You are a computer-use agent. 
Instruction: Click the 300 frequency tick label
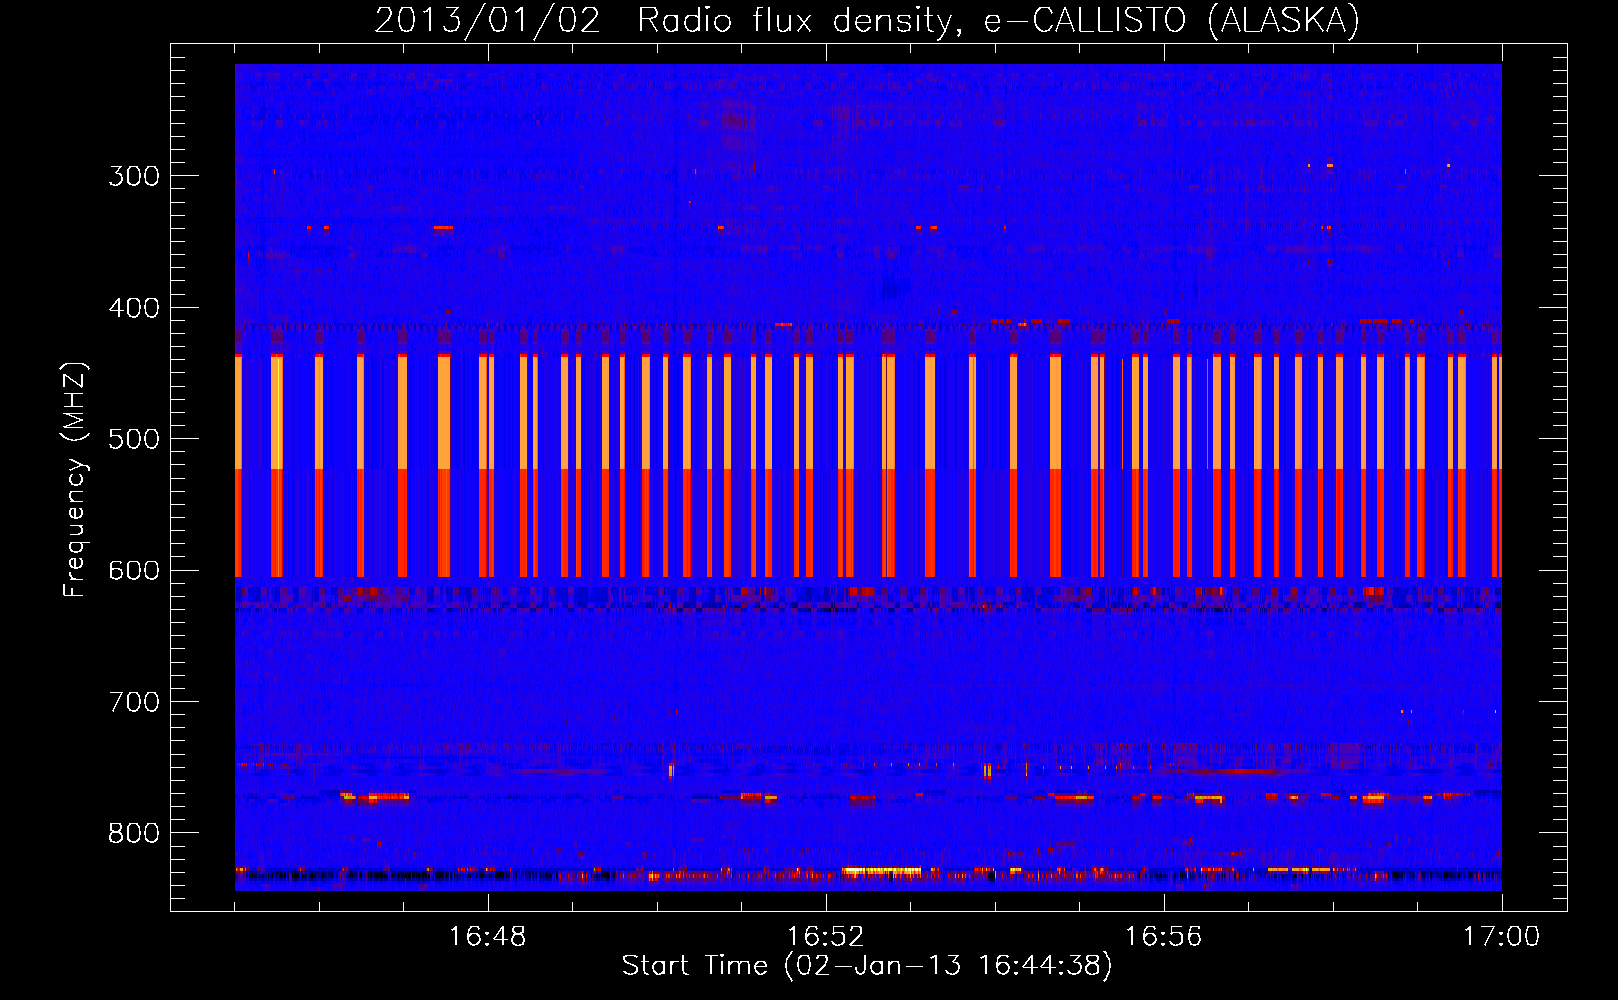(134, 176)
